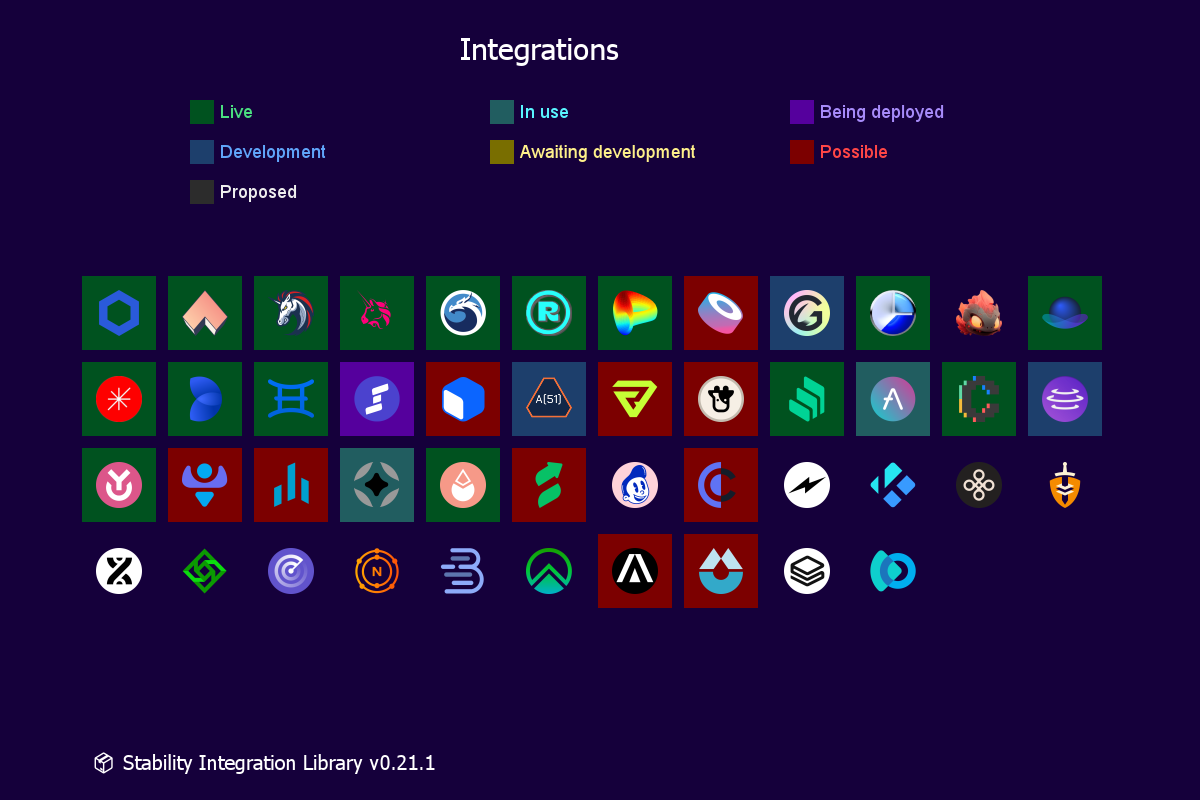Click the "Being deployed" legend label
Viewport: 1200px width, 800px height.
click(882, 113)
